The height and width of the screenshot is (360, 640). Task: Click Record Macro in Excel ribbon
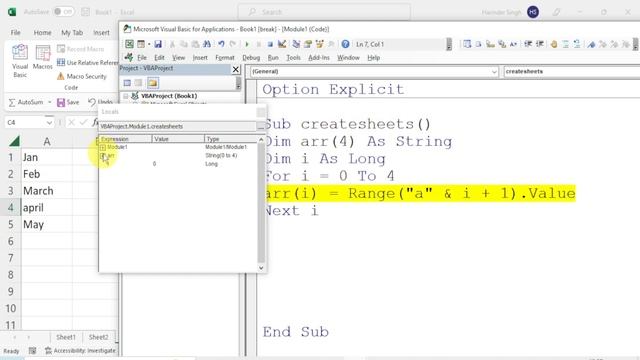(x=80, y=49)
